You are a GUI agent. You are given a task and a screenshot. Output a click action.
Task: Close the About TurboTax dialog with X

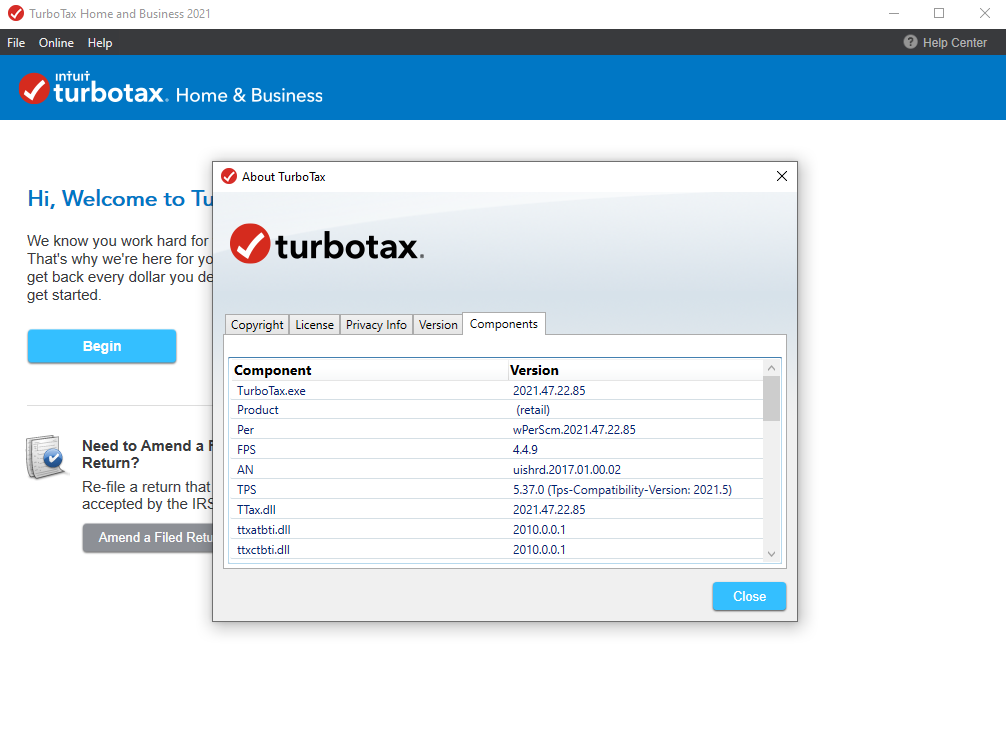pyautogui.click(x=781, y=176)
